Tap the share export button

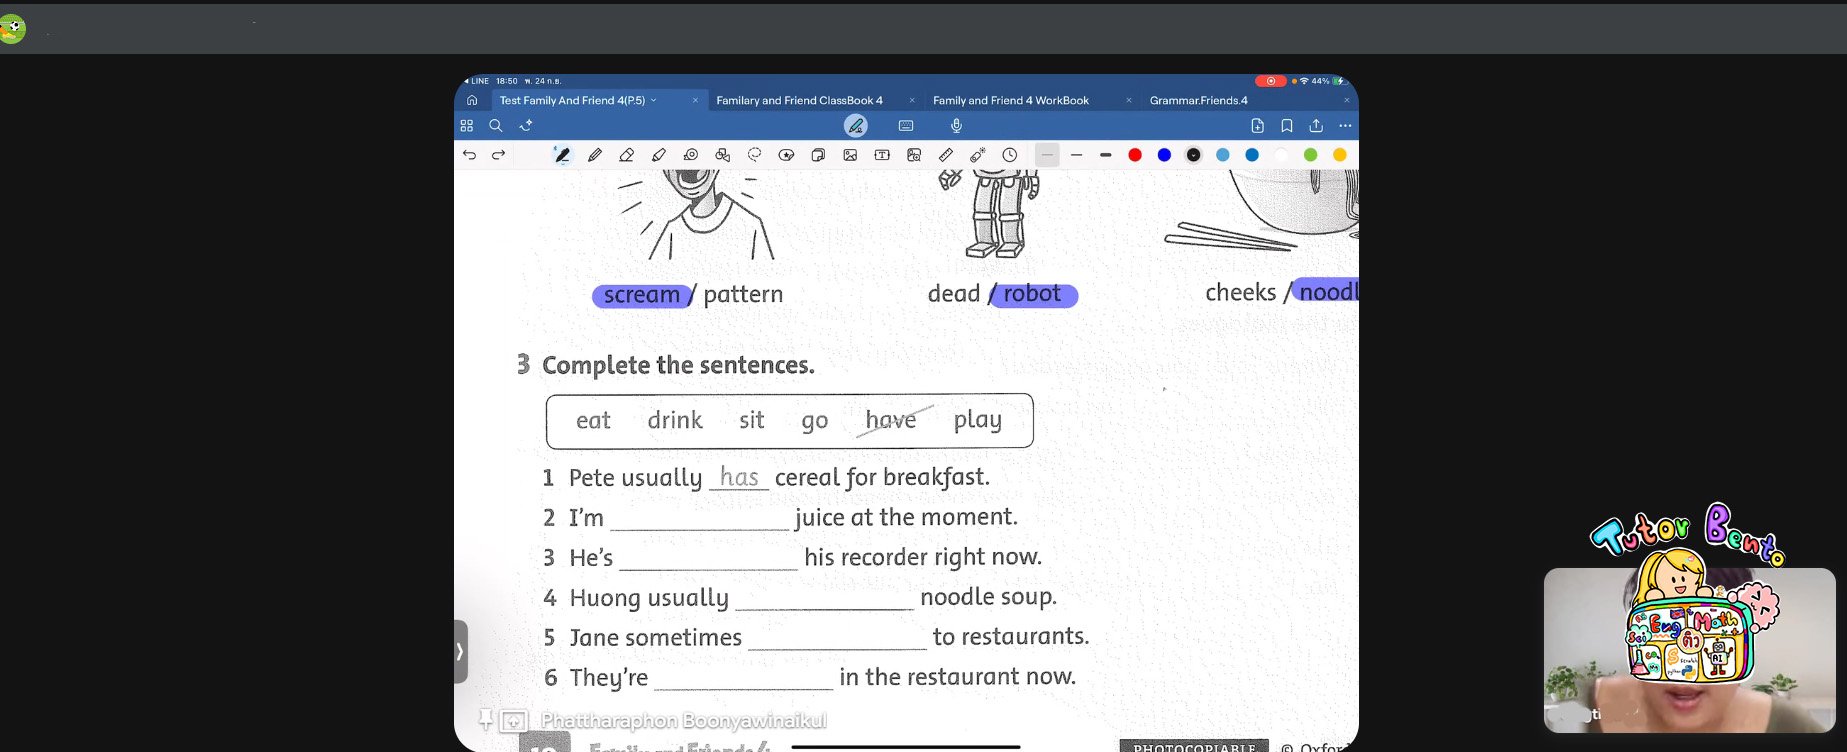click(x=1316, y=126)
